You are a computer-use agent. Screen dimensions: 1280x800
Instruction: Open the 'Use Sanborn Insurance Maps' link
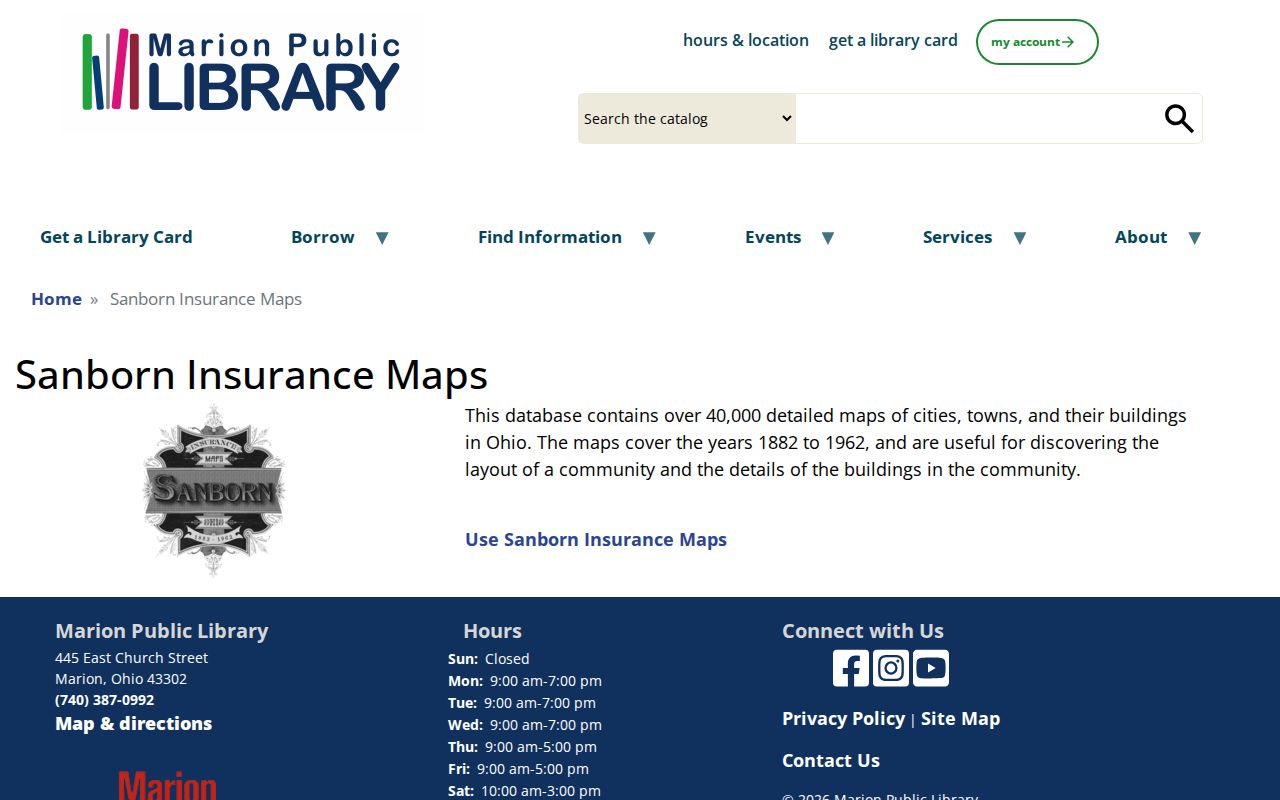coord(596,540)
